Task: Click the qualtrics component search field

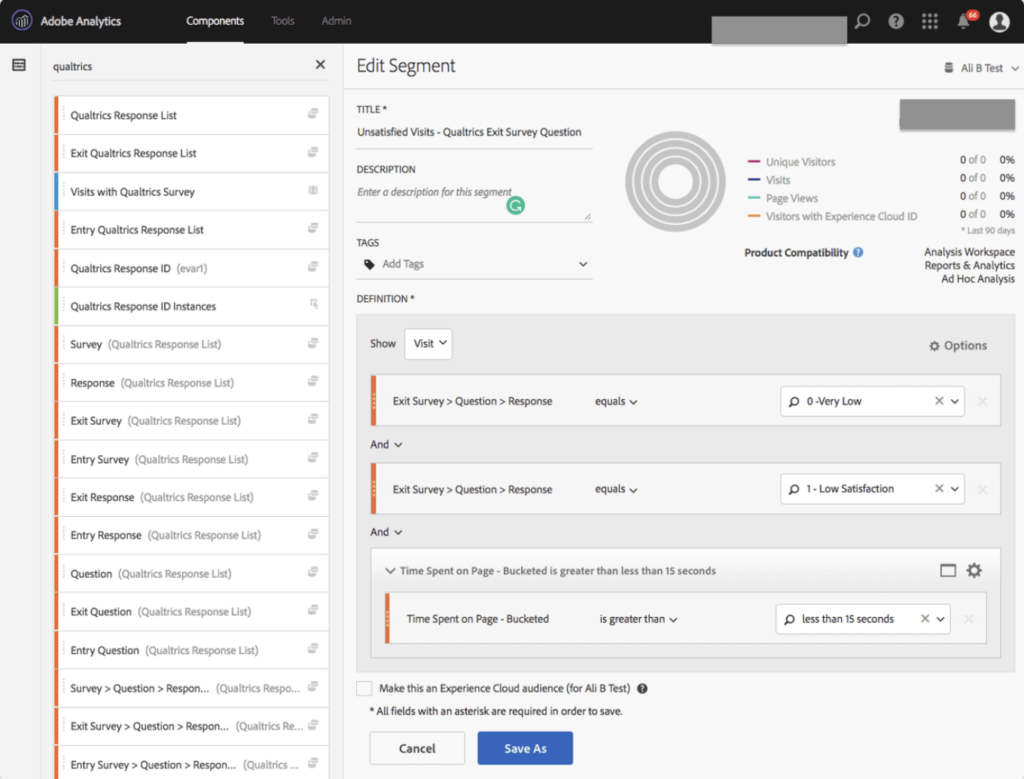Action: coord(180,66)
